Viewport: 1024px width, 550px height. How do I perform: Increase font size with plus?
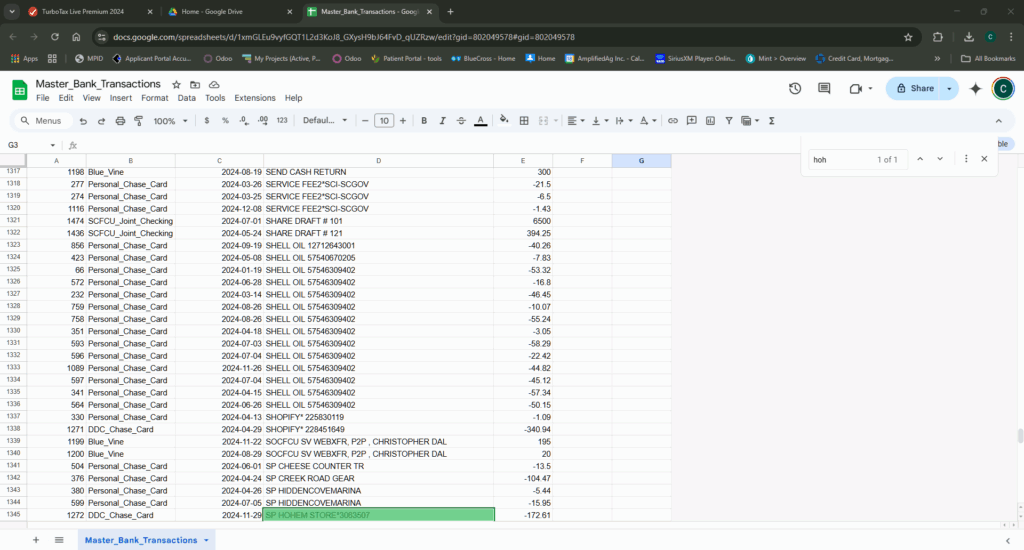click(403, 121)
